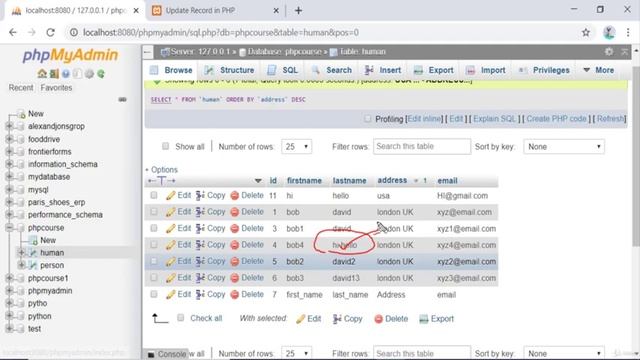
Task: Open the Privileges tab
Action: click(x=544, y=70)
